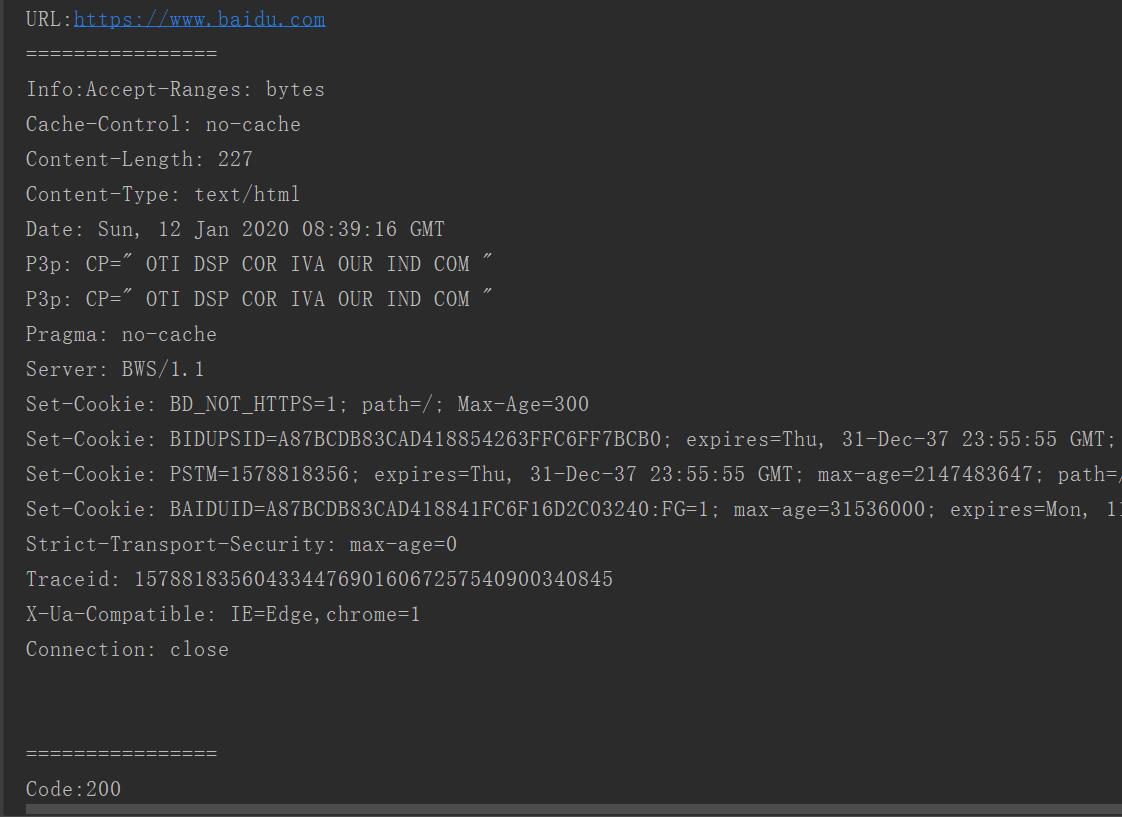Click the Set-Cookie: BD_NOT_HTTPS=1 line
The height and width of the screenshot is (817, 1122).
pos(308,405)
